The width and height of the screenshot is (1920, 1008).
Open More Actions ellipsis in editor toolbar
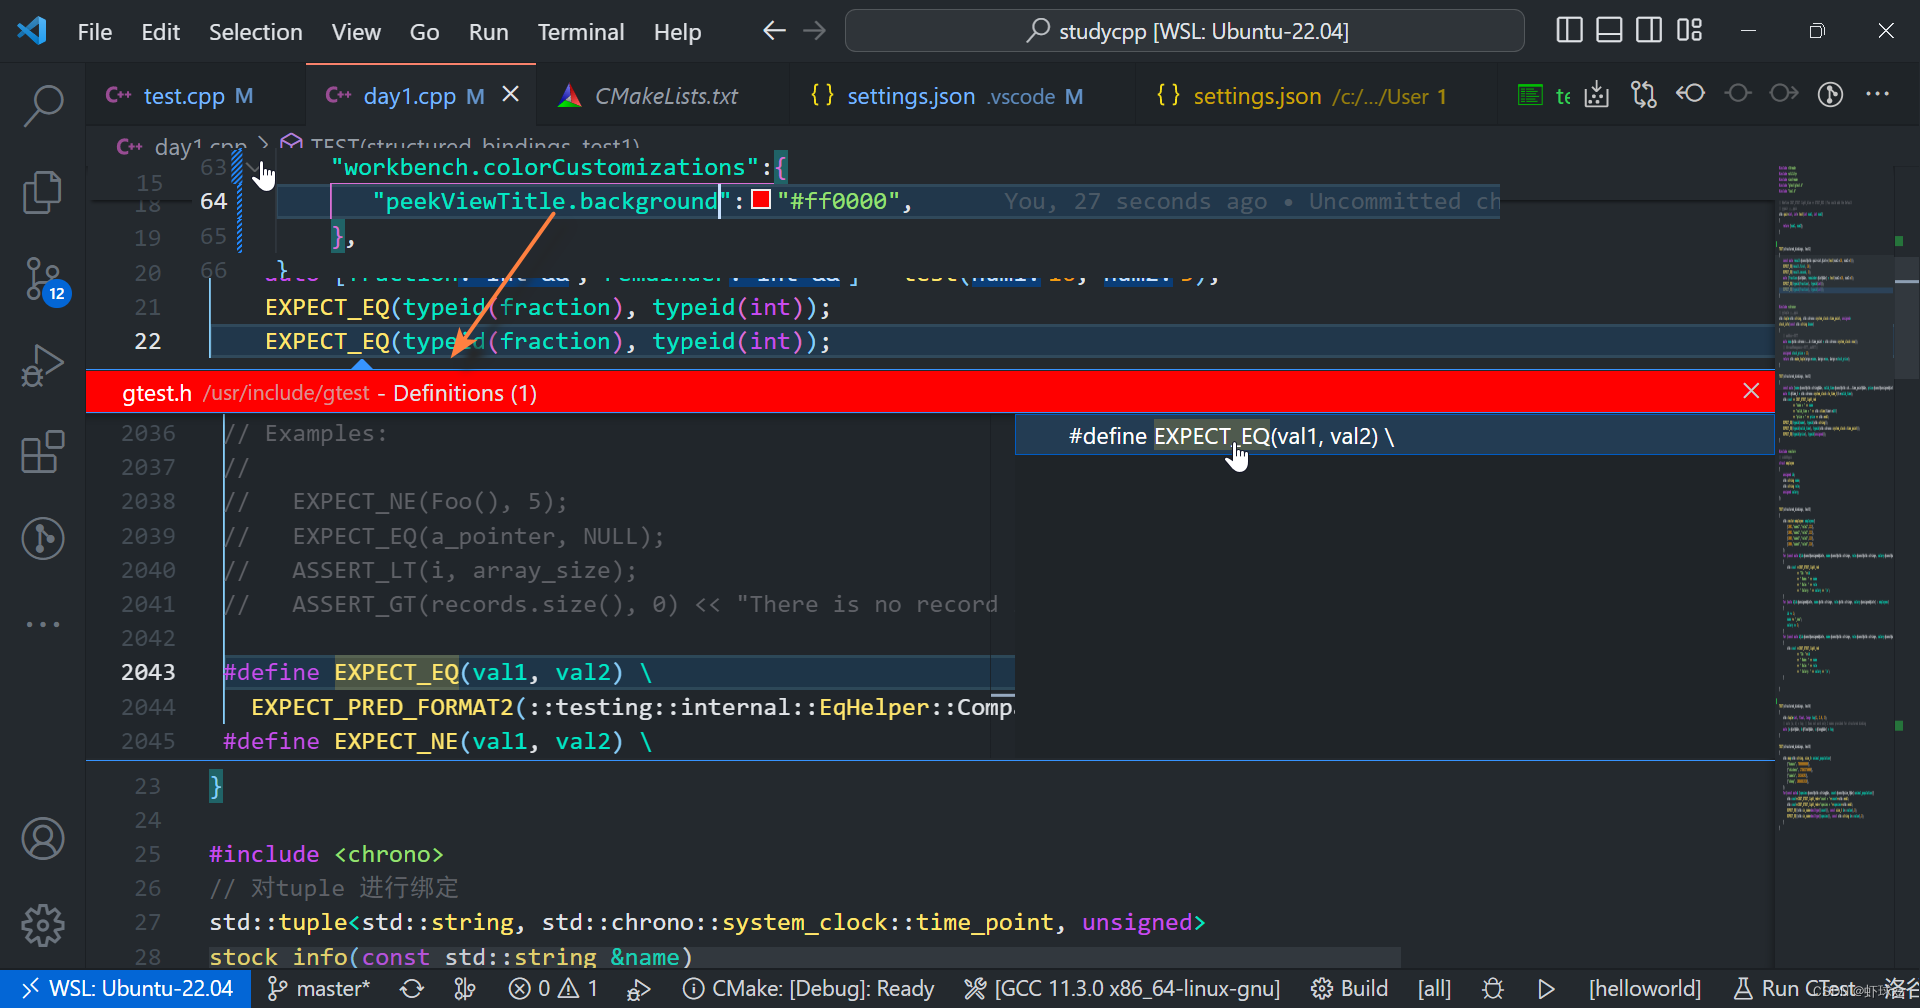point(1877,94)
